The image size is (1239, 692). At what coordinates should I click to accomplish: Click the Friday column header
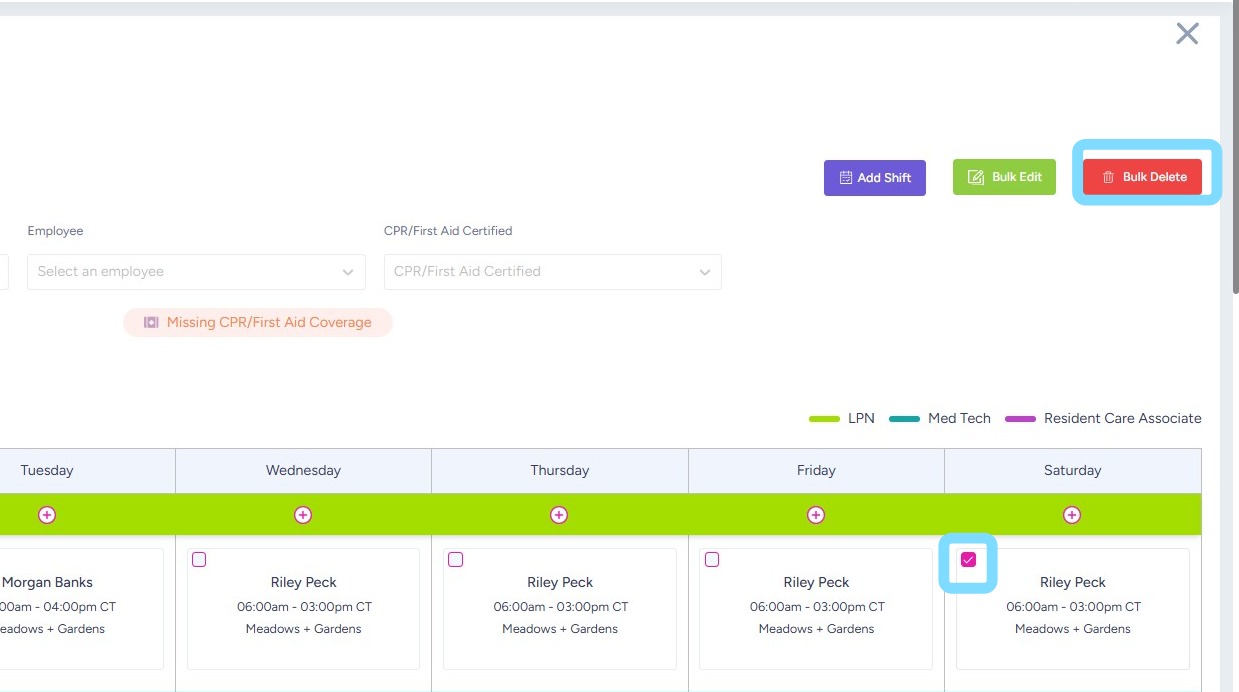click(816, 470)
